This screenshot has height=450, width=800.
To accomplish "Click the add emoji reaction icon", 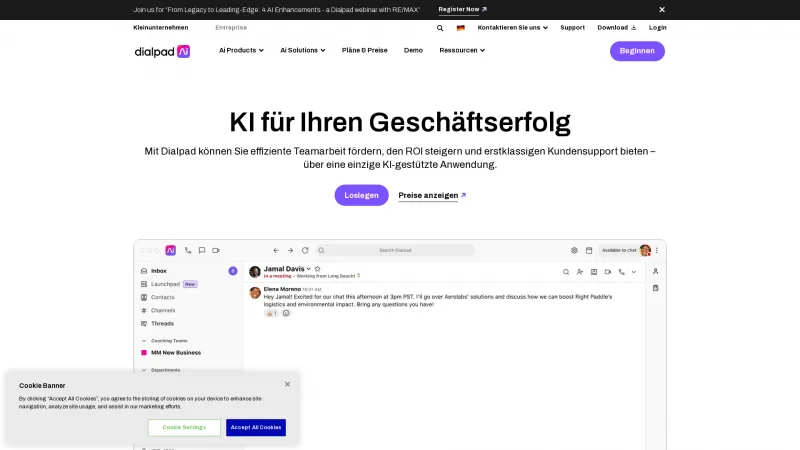I will [286, 313].
